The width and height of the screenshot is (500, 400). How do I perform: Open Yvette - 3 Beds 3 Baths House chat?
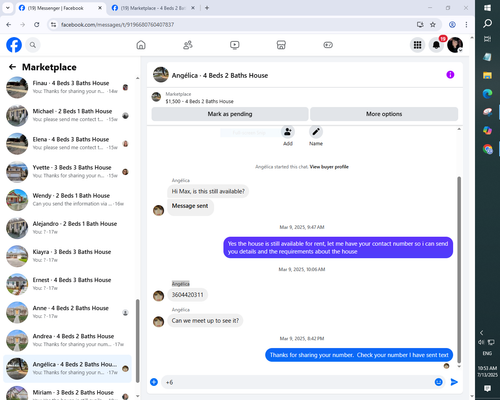[x=68, y=172]
